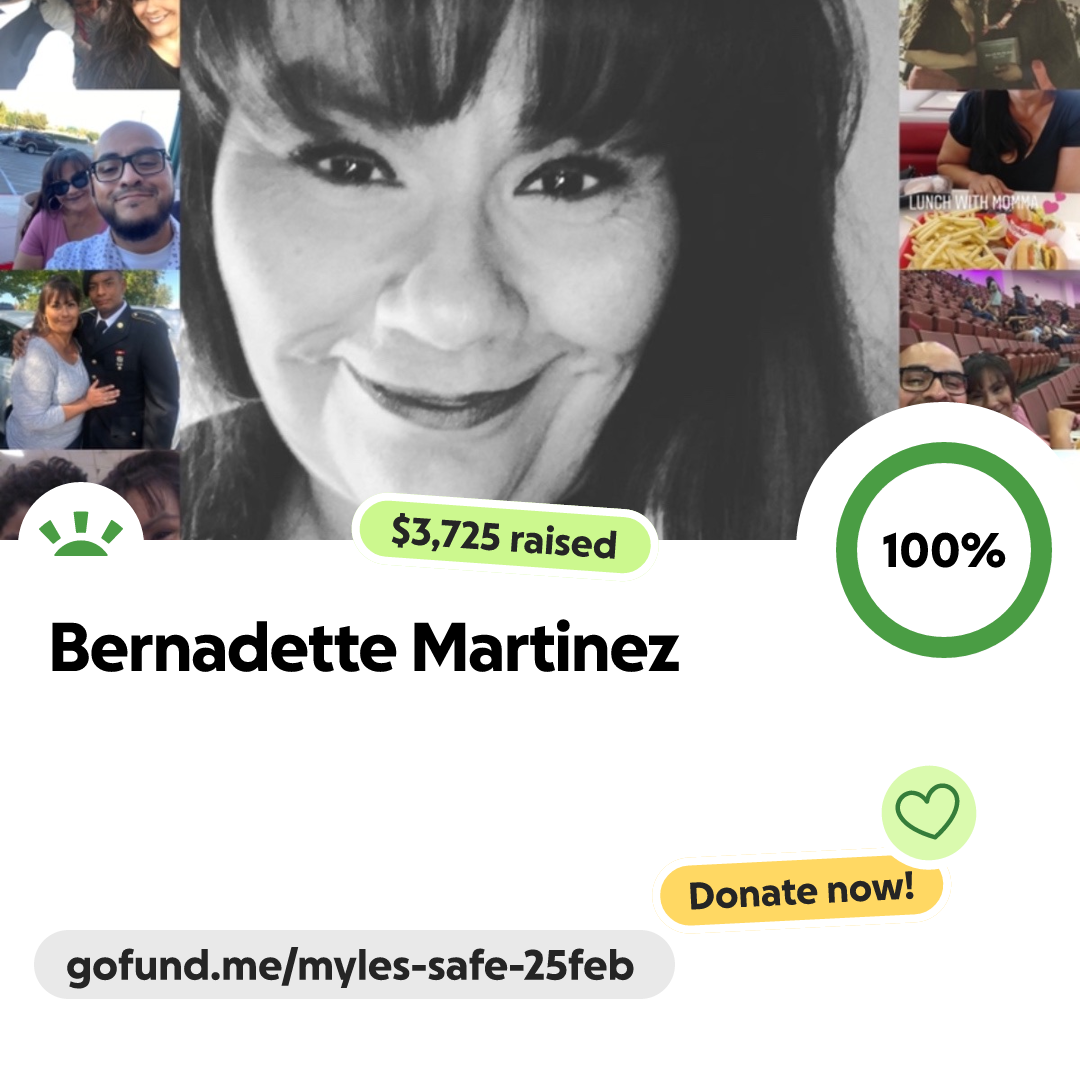Open the top-left corner selfie thumbnail
Viewport: 1080px width, 1080px height.
(x=90, y=44)
